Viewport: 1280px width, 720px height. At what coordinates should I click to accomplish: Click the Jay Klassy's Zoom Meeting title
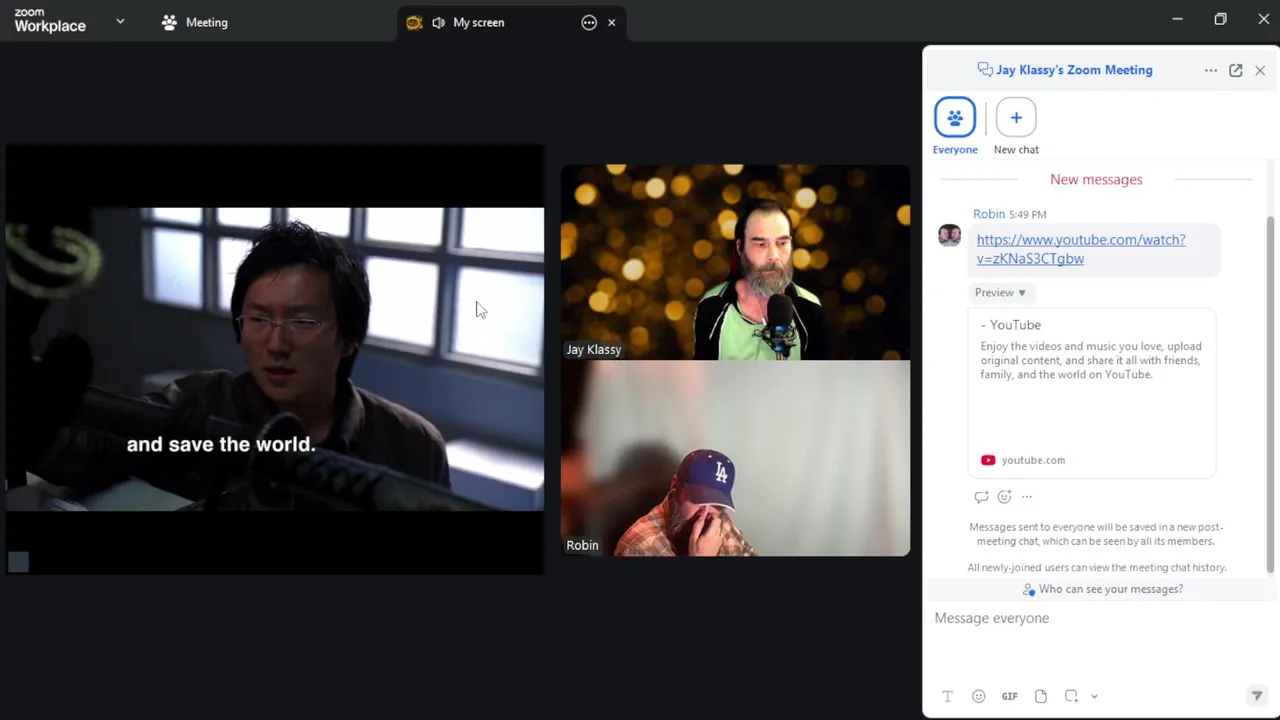tap(1074, 70)
